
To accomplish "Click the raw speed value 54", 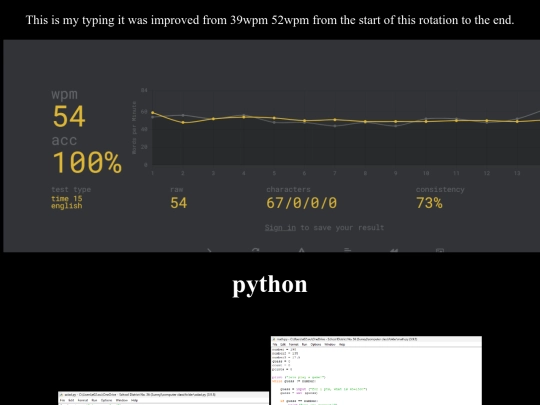I will pyautogui.click(x=178, y=203).
